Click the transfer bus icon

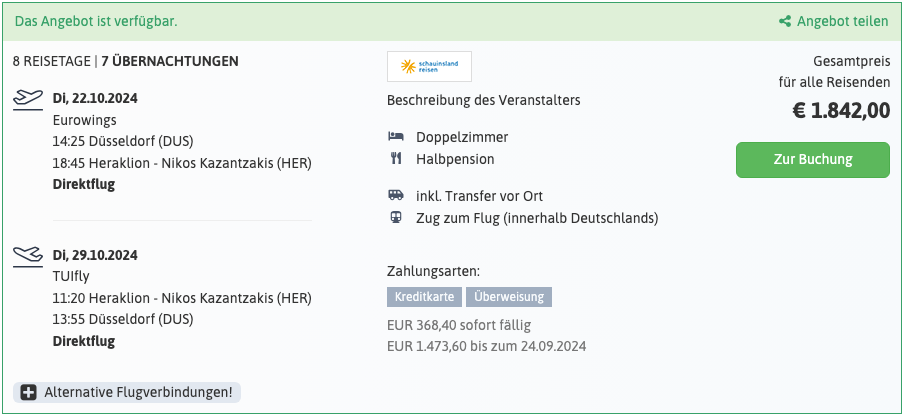point(396,196)
